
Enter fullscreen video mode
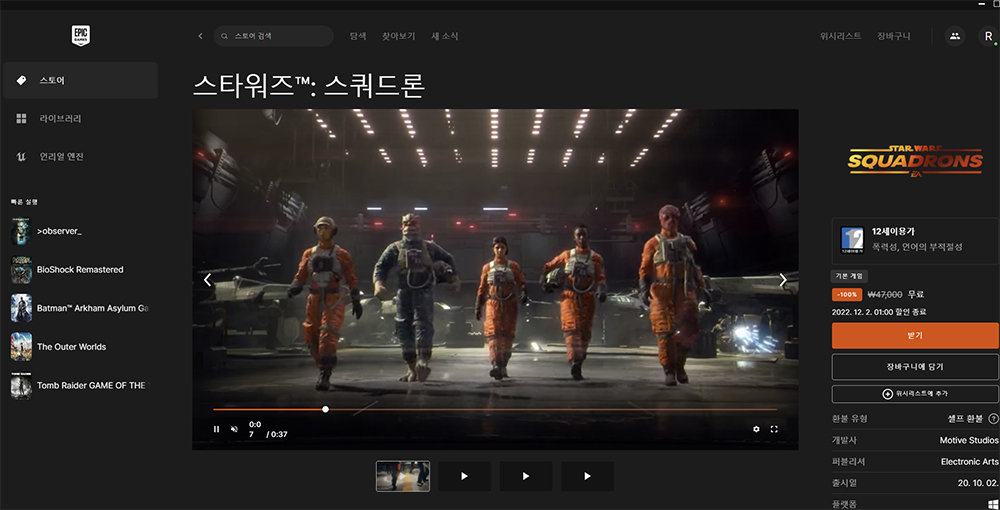tap(774, 429)
